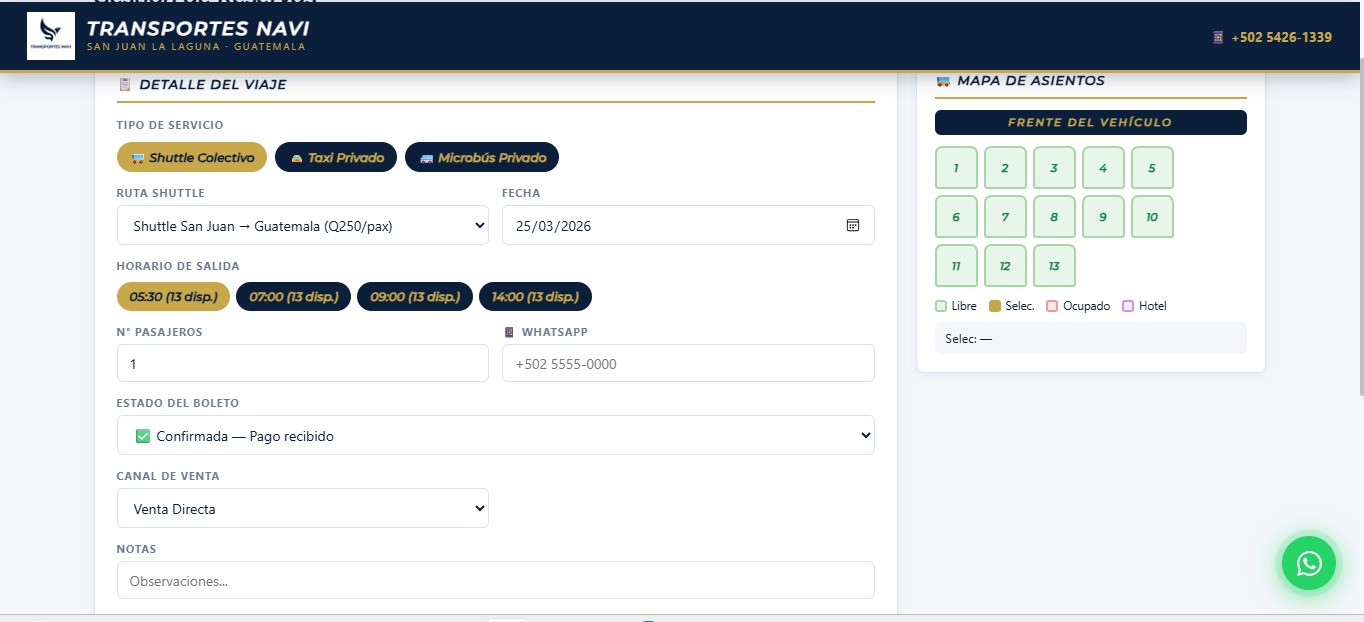
Task: Select seat number 1 on map
Action: (956, 168)
